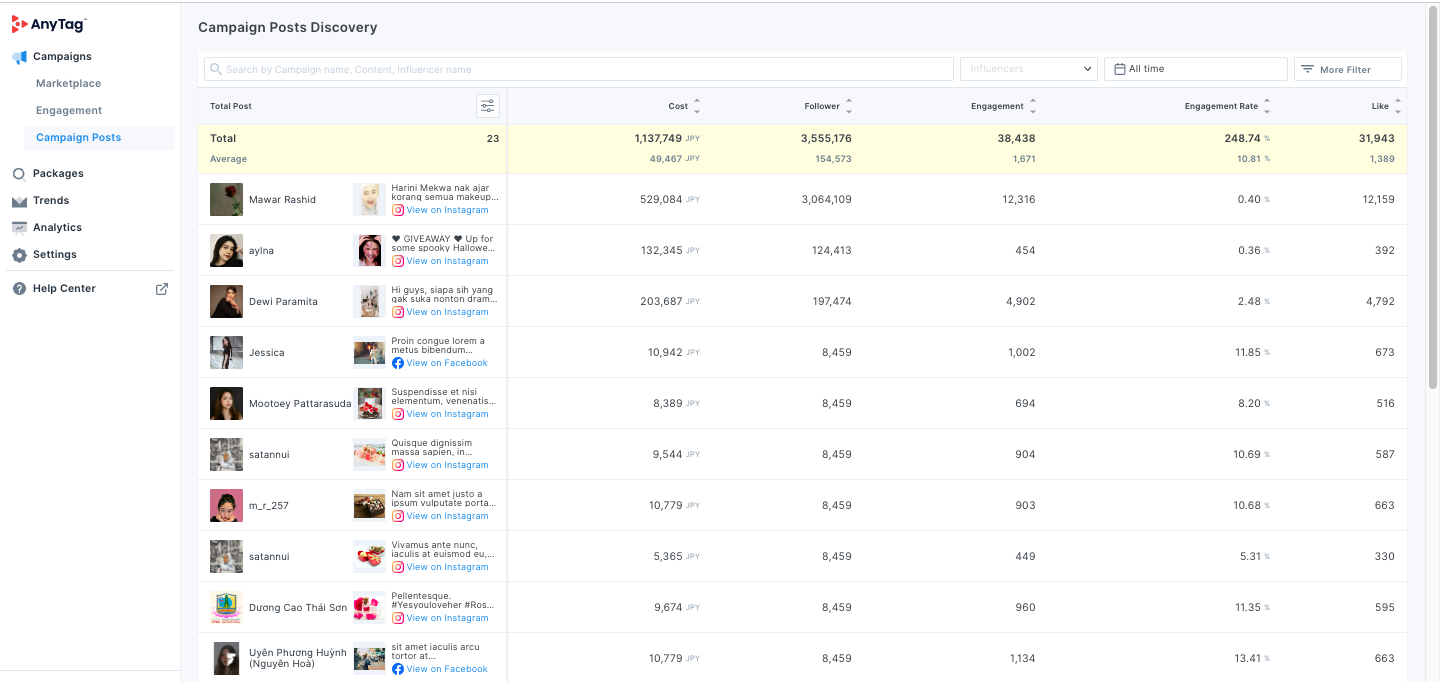Viewport: 1440px width, 682px height.
Task: Sort table by Engagement Rate column
Action: 1267,106
